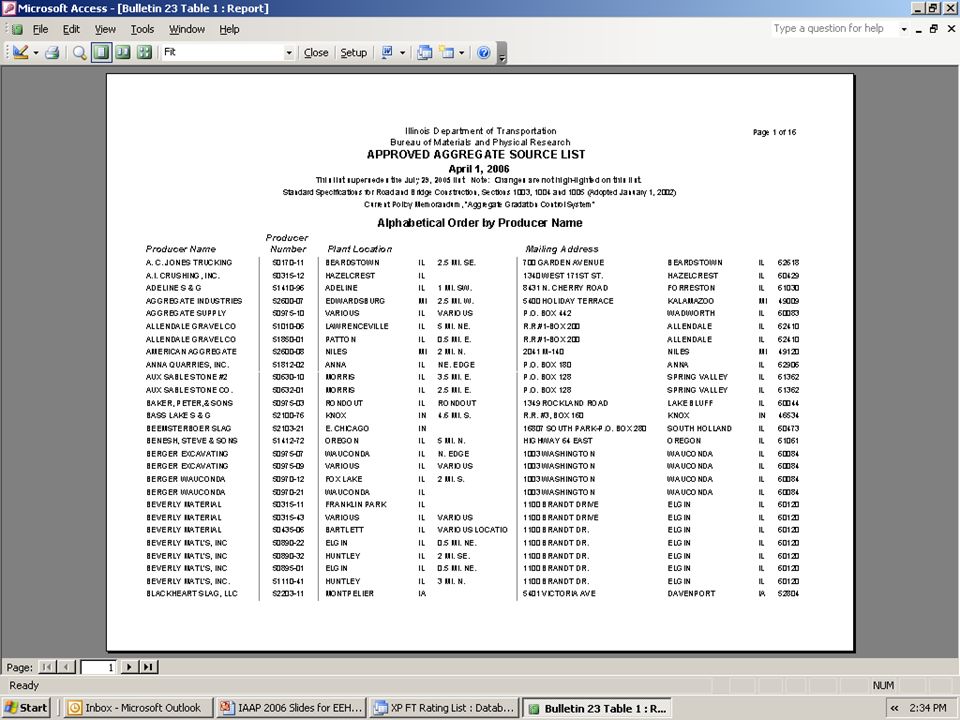Expand the New Object dropdown arrow
The image size is (960, 720).
pyautogui.click(x=462, y=53)
